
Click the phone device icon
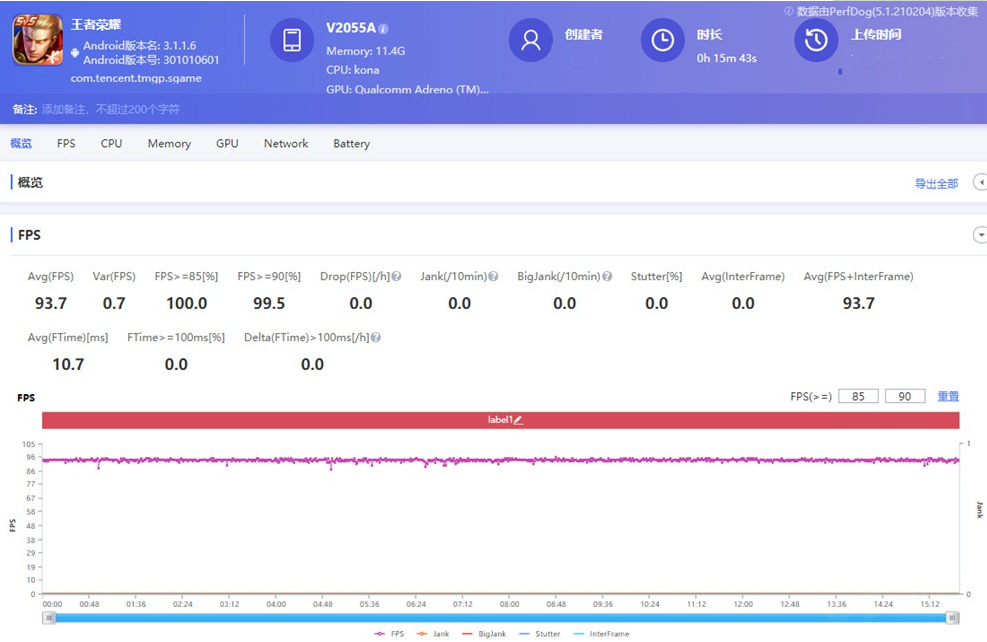coord(292,40)
